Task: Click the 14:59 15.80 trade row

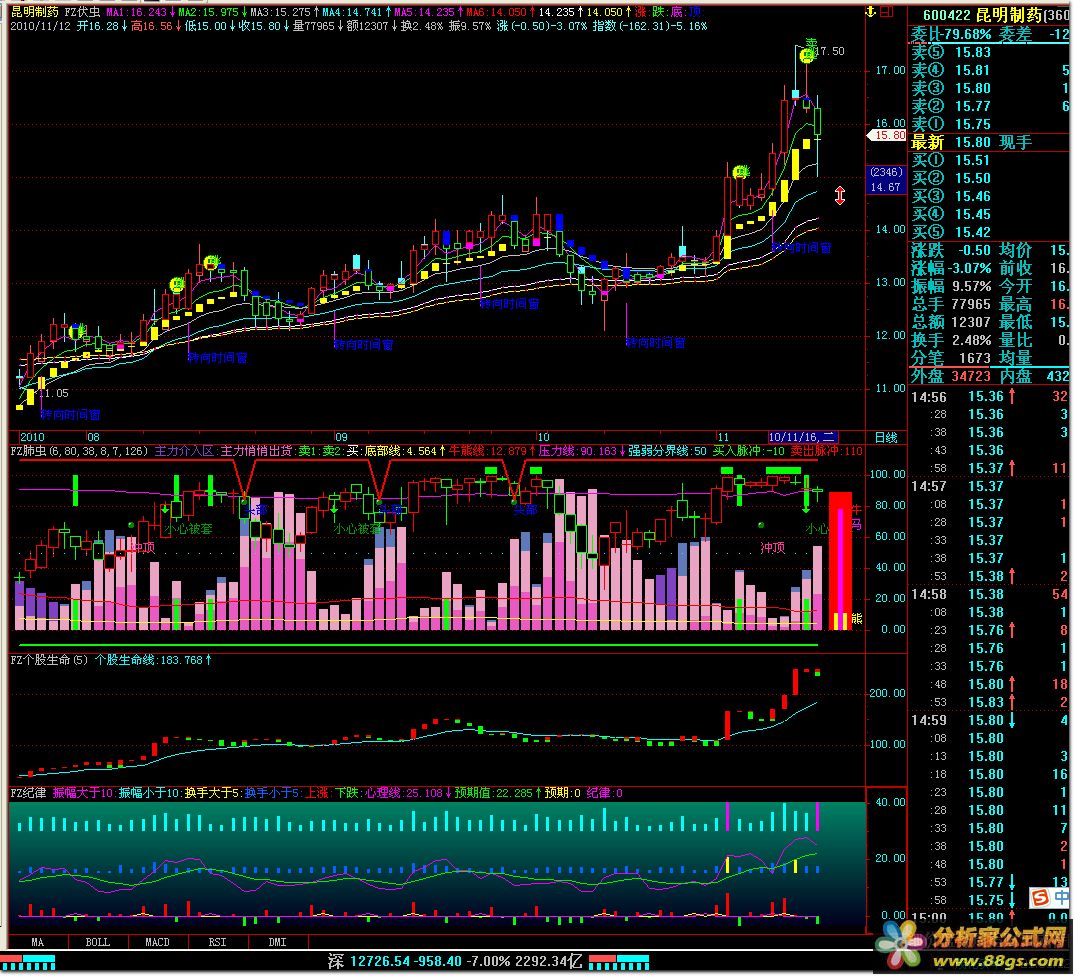Action: pos(990,720)
